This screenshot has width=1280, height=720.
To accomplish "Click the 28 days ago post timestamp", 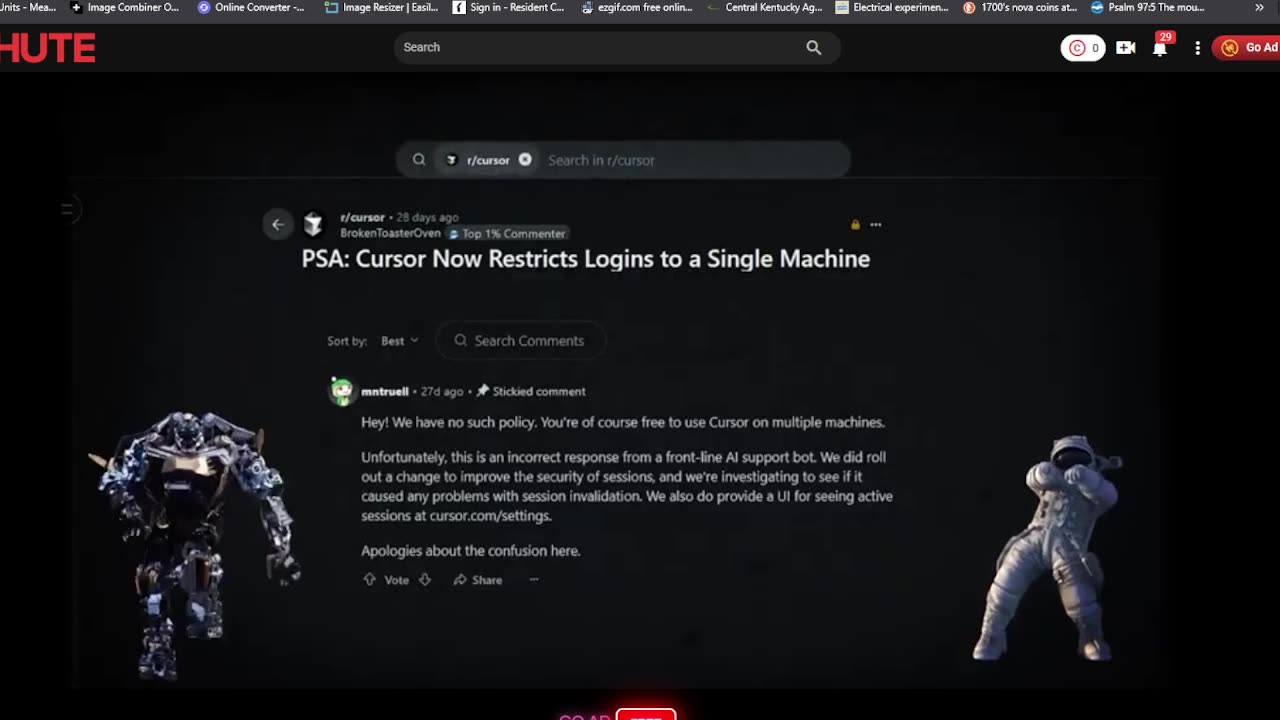I will [x=427, y=217].
